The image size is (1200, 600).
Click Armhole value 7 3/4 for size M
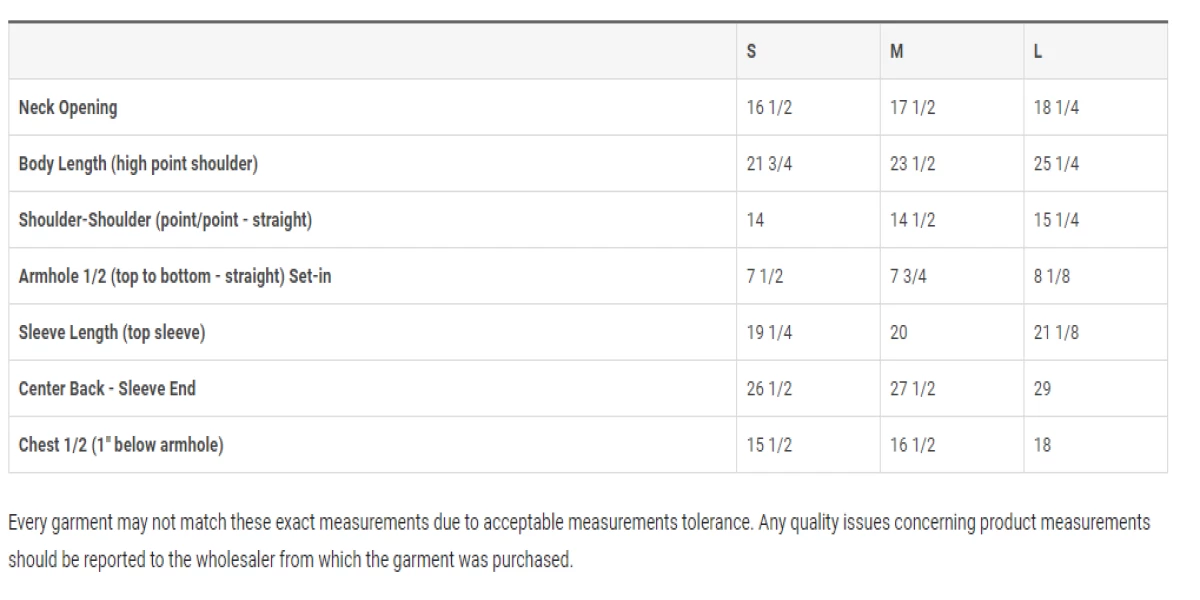tap(908, 277)
